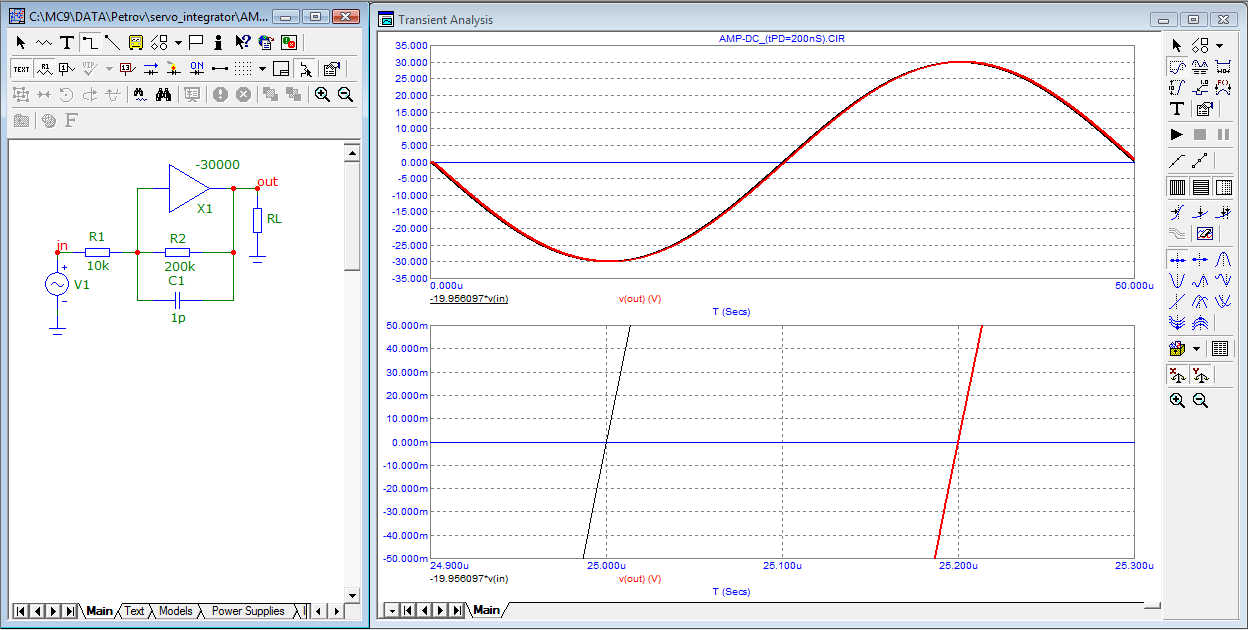Pause the analysis button
The image size is (1248, 630).
click(1223, 134)
